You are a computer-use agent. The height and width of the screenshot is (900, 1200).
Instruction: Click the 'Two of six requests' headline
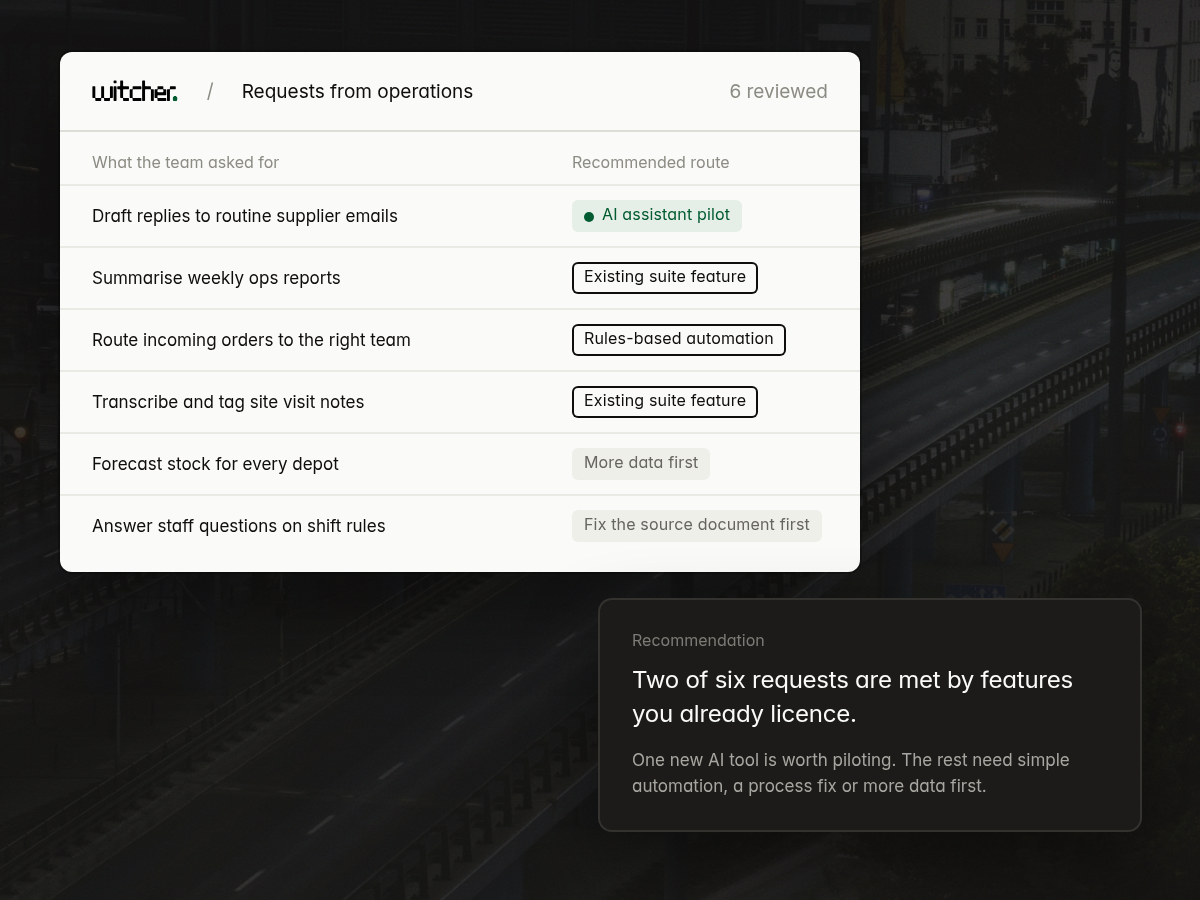[x=852, y=697]
